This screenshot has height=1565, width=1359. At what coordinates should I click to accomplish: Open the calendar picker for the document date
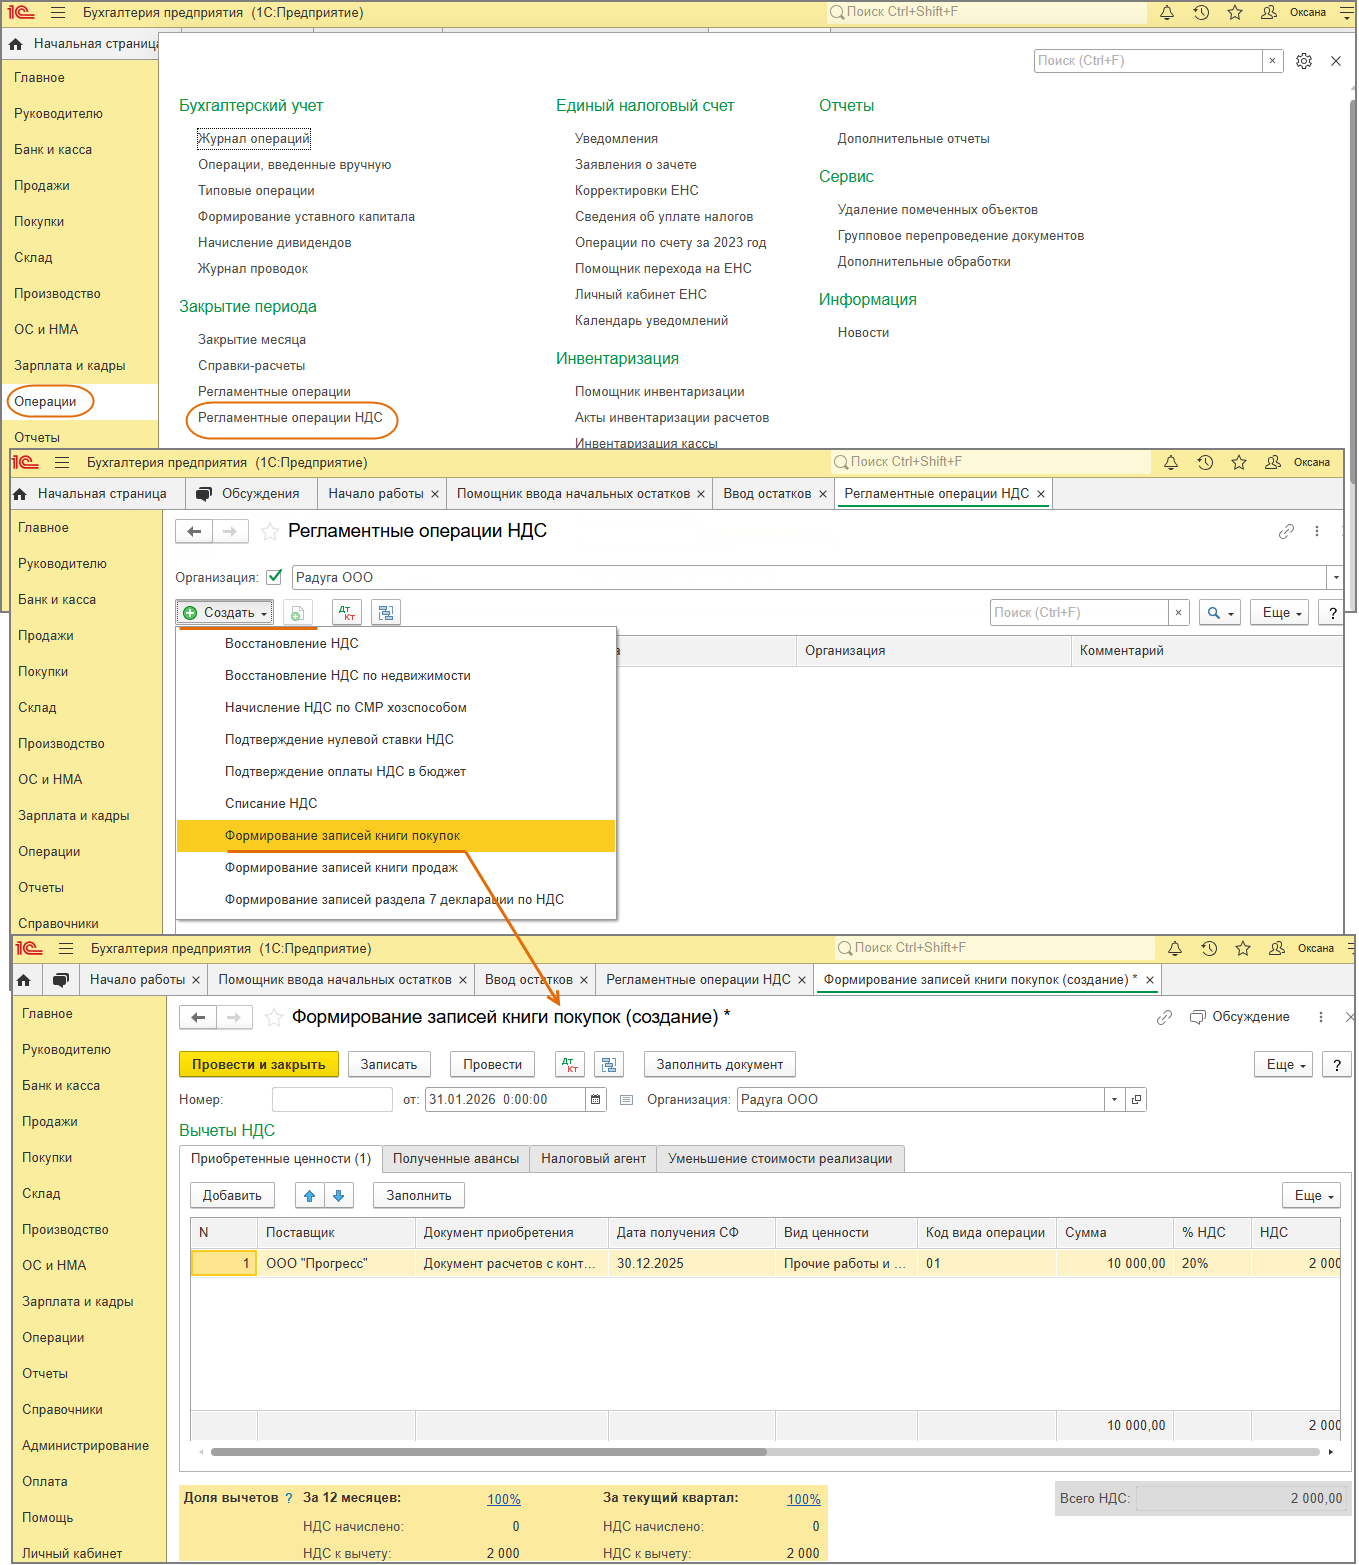click(x=596, y=1100)
